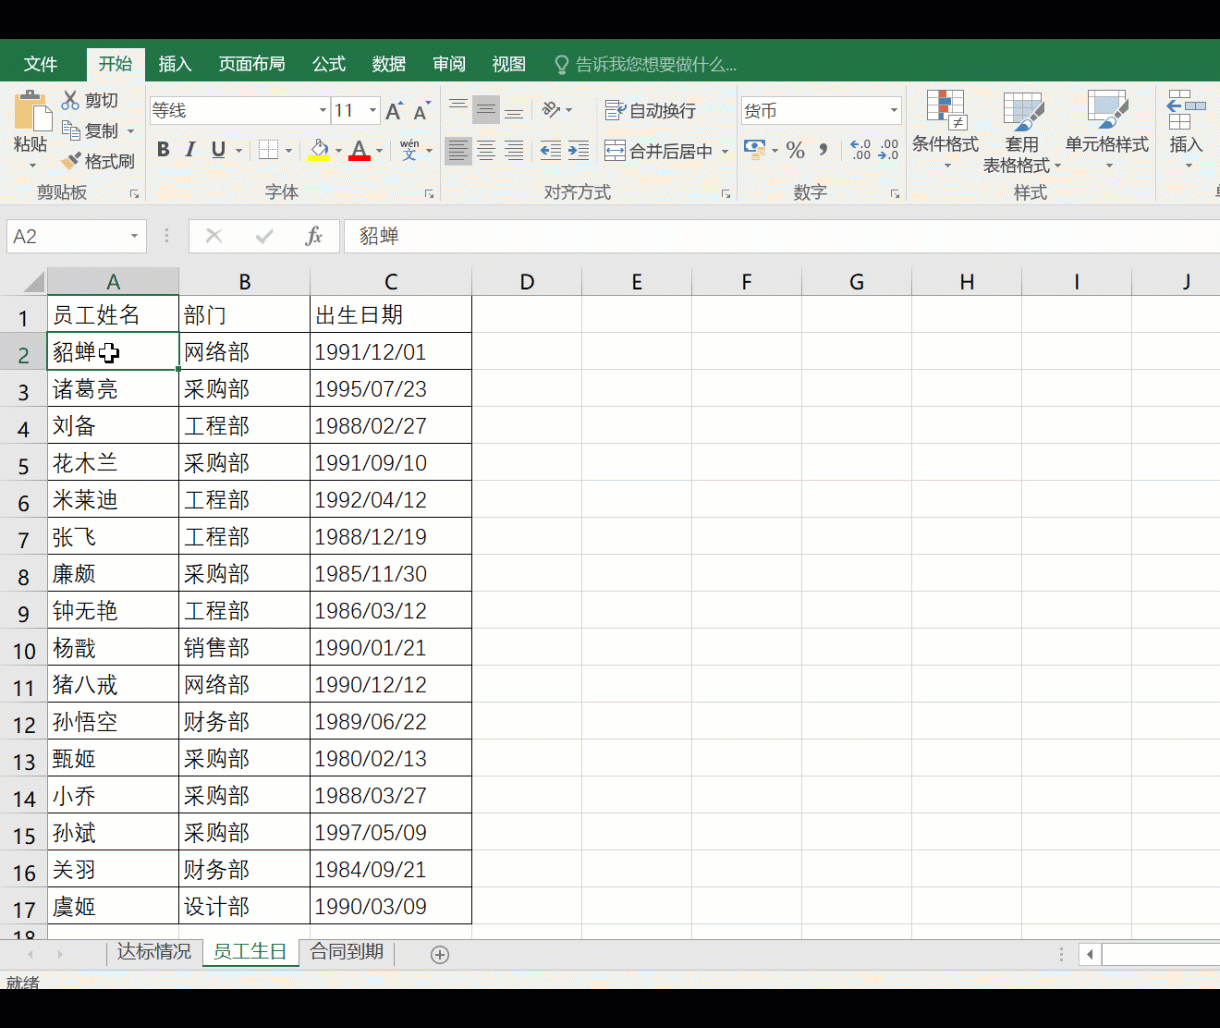Viewport: 1220px width, 1028px height.
Task: Decrease indent icon
Action: (x=550, y=151)
